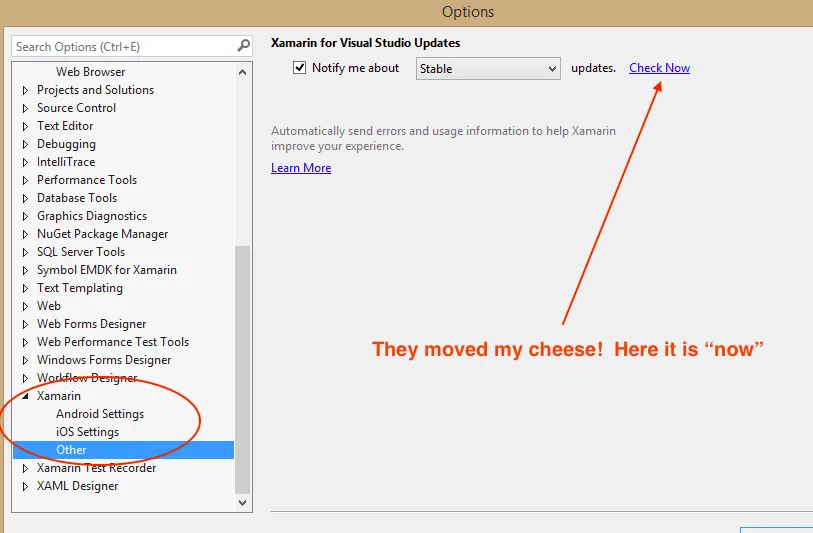
Task: Select the iOS Settings page
Action: click(87, 432)
